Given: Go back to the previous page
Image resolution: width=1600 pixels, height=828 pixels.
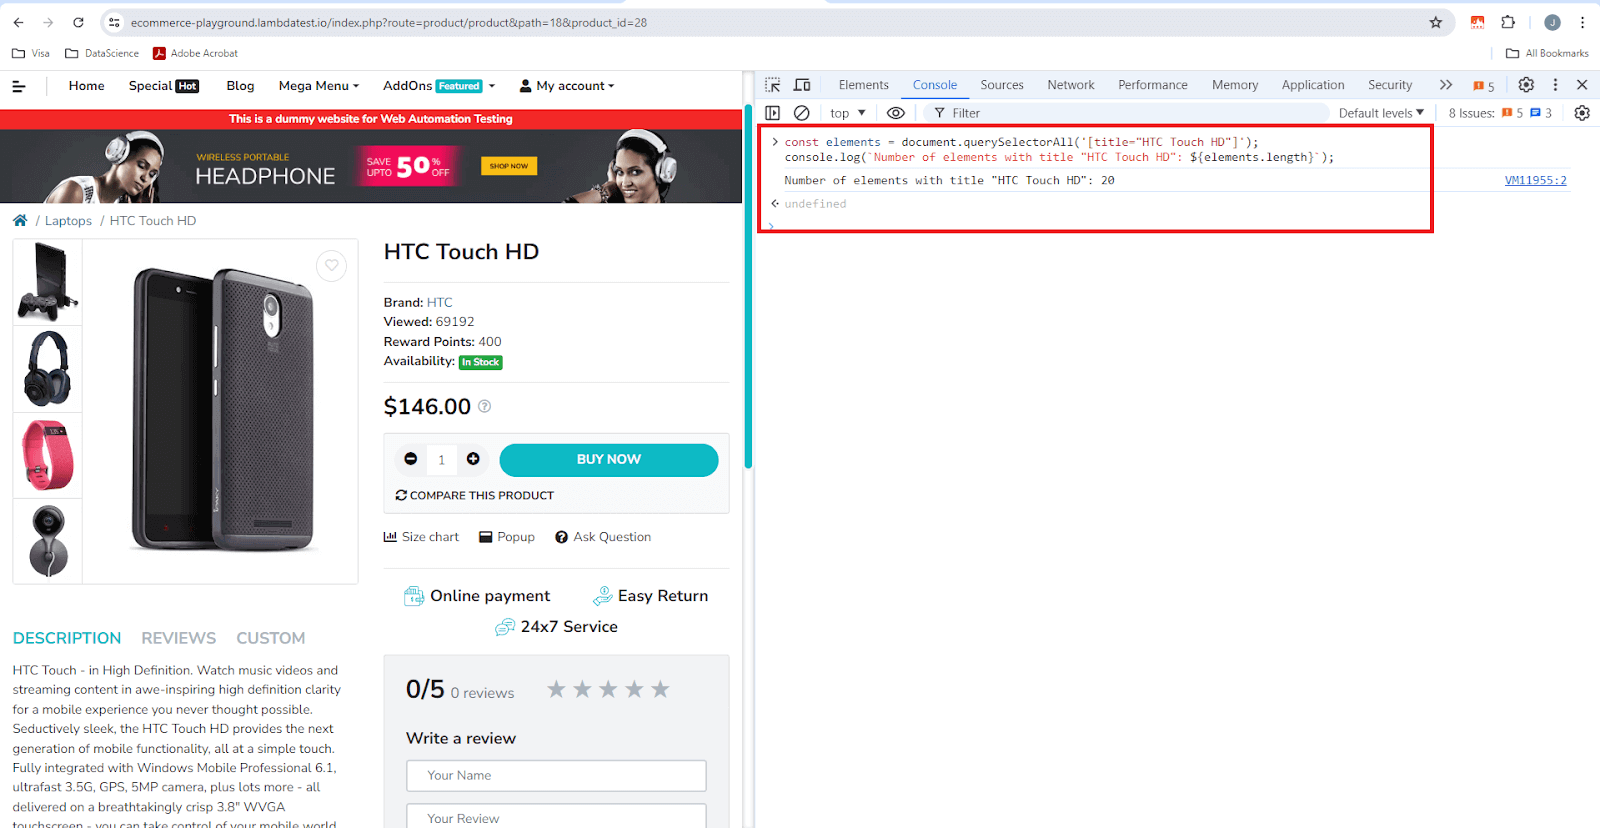Looking at the screenshot, I should tap(18, 22).
